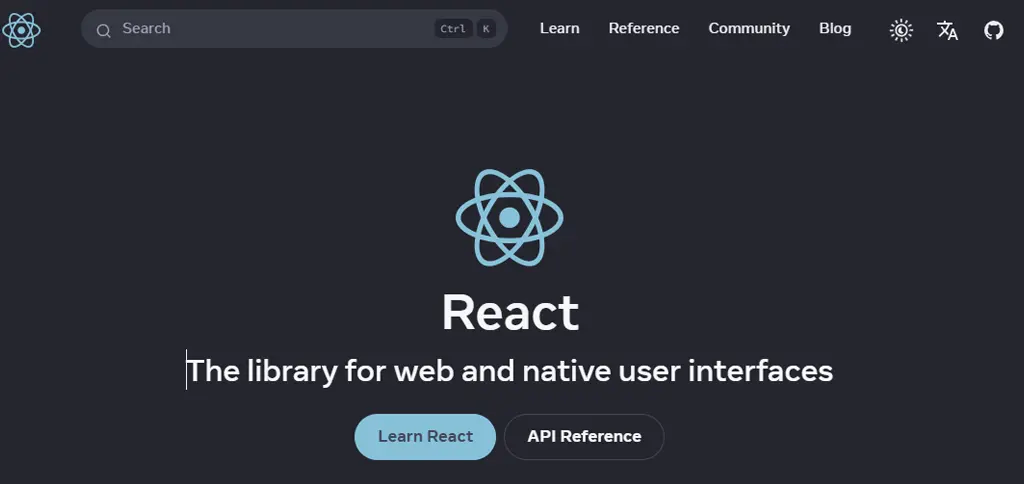Image resolution: width=1024 pixels, height=484 pixels.
Task: Click the Learn React button
Action: pos(425,436)
